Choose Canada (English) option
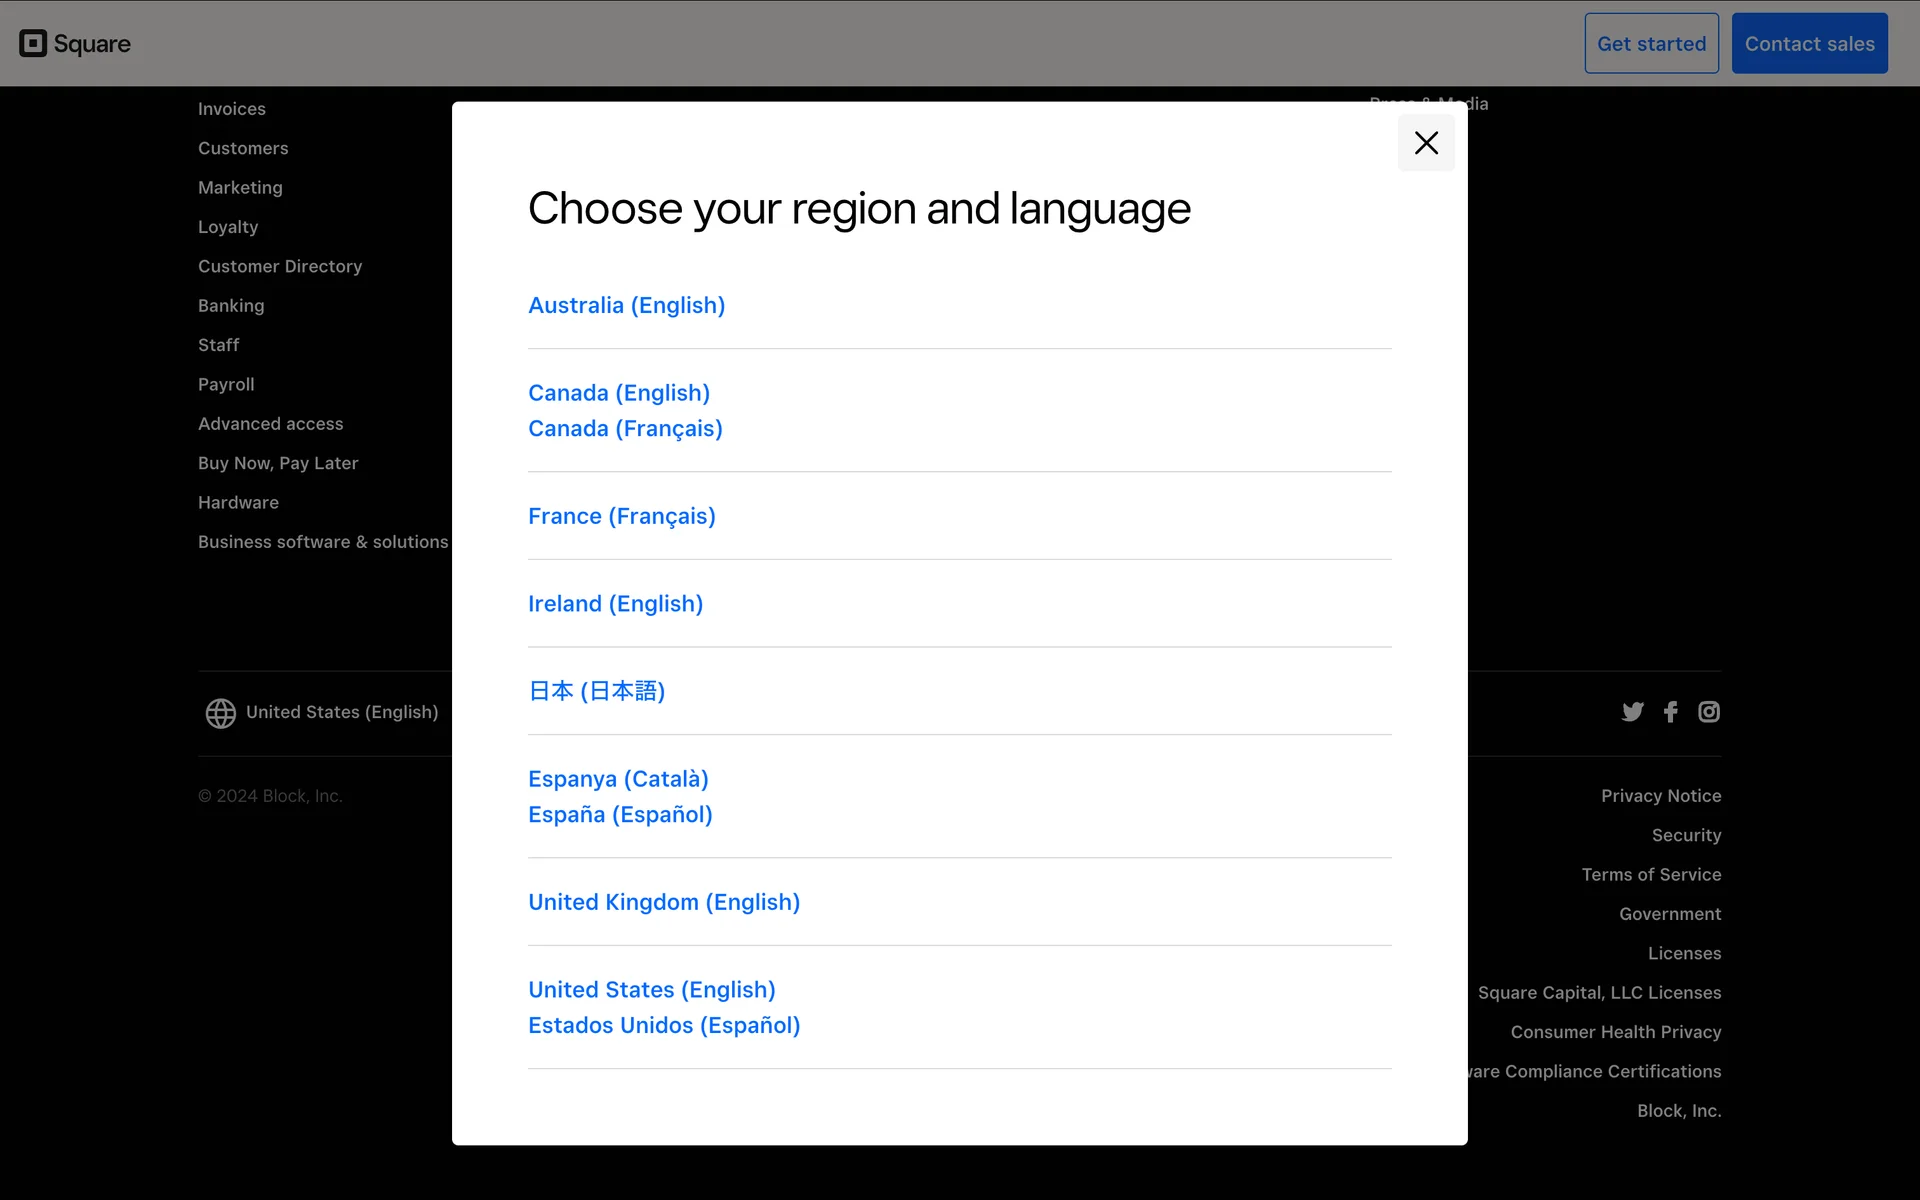 pyautogui.click(x=618, y=393)
